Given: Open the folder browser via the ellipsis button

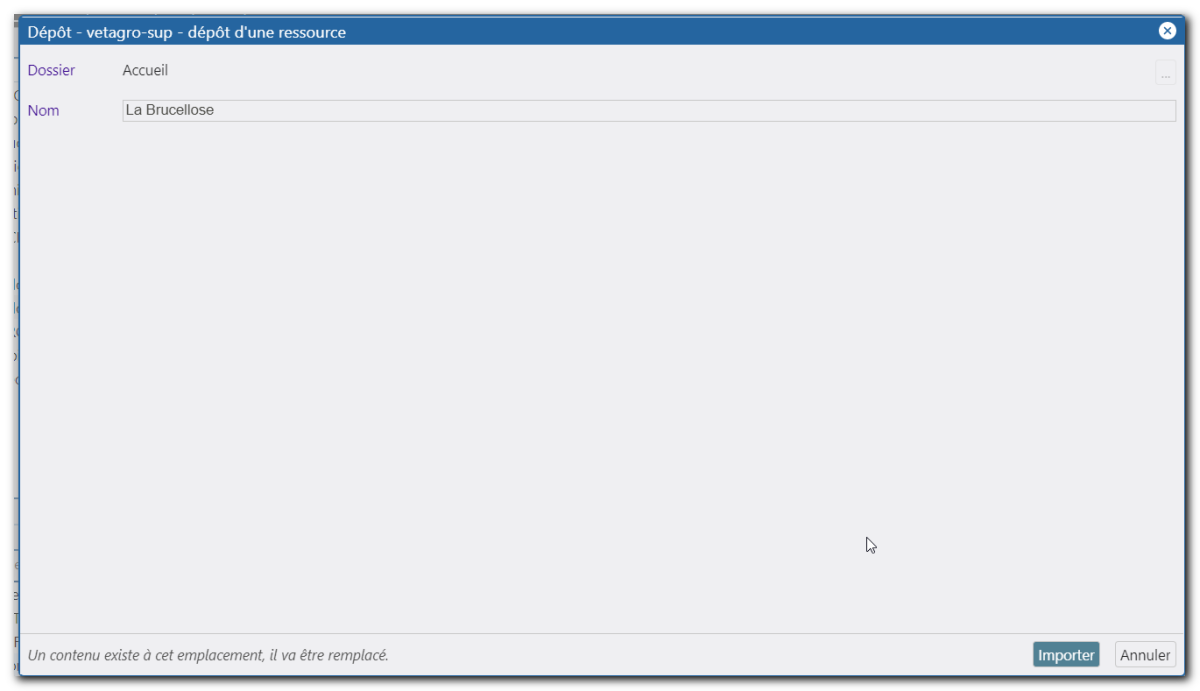Looking at the screenshot, I should [1165, 72].
